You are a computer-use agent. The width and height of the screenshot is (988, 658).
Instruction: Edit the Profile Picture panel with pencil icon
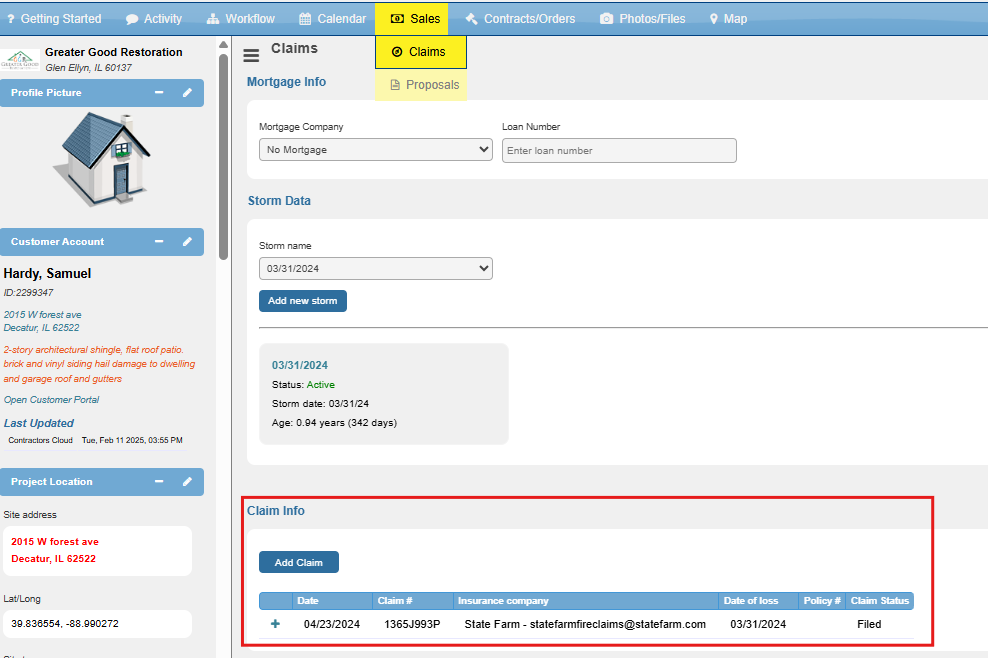tap(187, 93)
